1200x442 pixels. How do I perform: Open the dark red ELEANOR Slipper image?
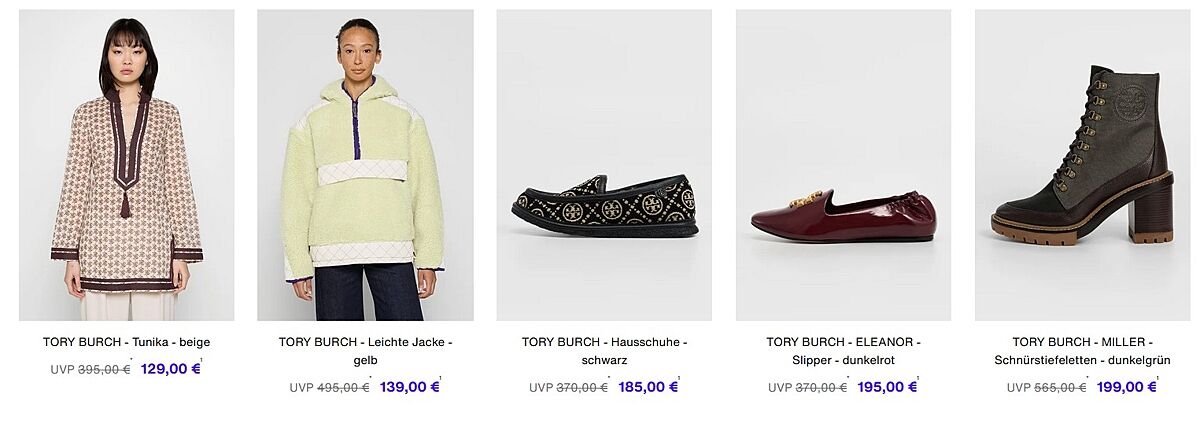coord(843,165)
